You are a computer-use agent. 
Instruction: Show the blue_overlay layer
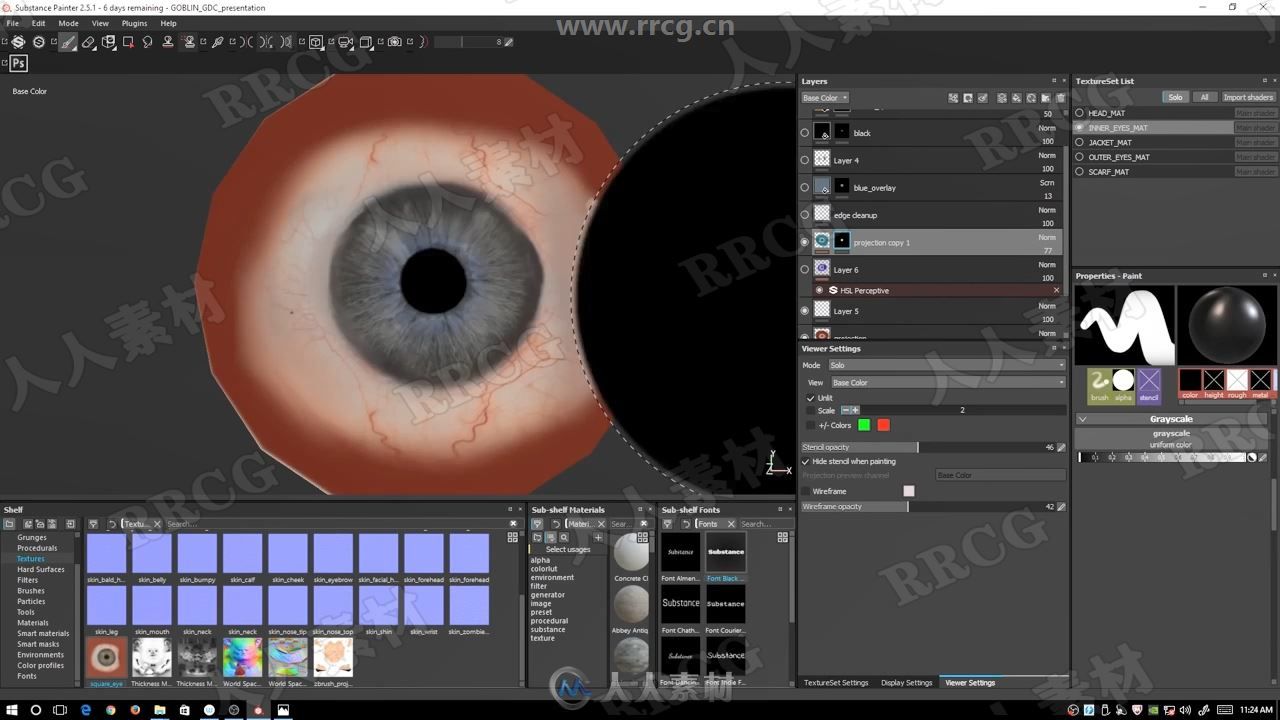805,187
